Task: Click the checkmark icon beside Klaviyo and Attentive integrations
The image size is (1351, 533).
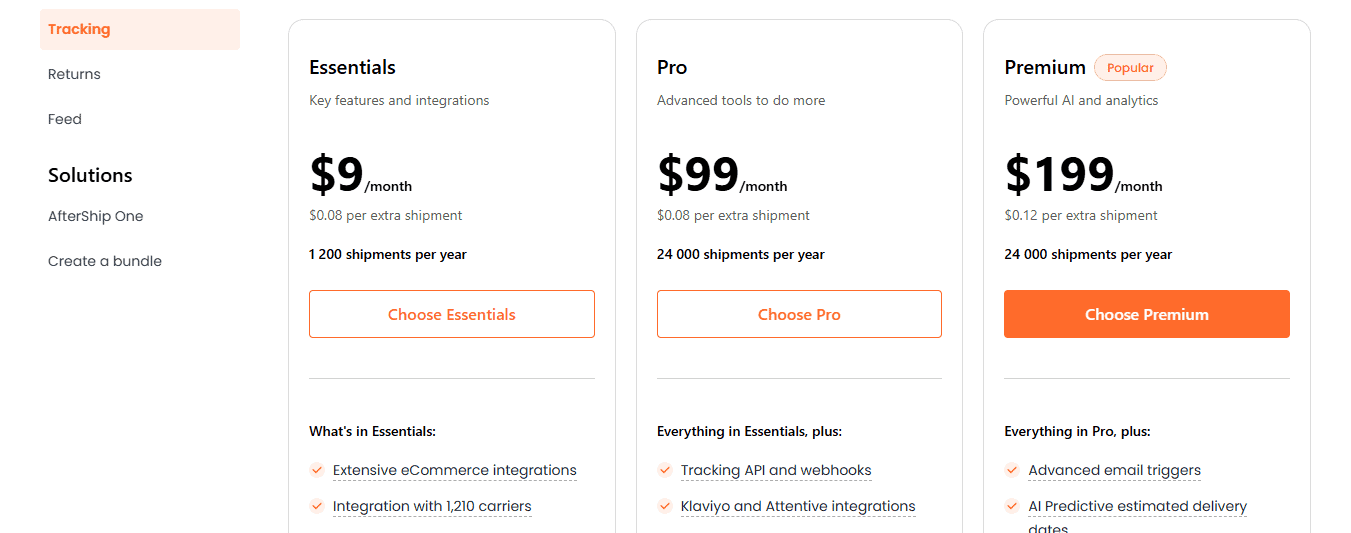Action: click(x=665, y=506)
